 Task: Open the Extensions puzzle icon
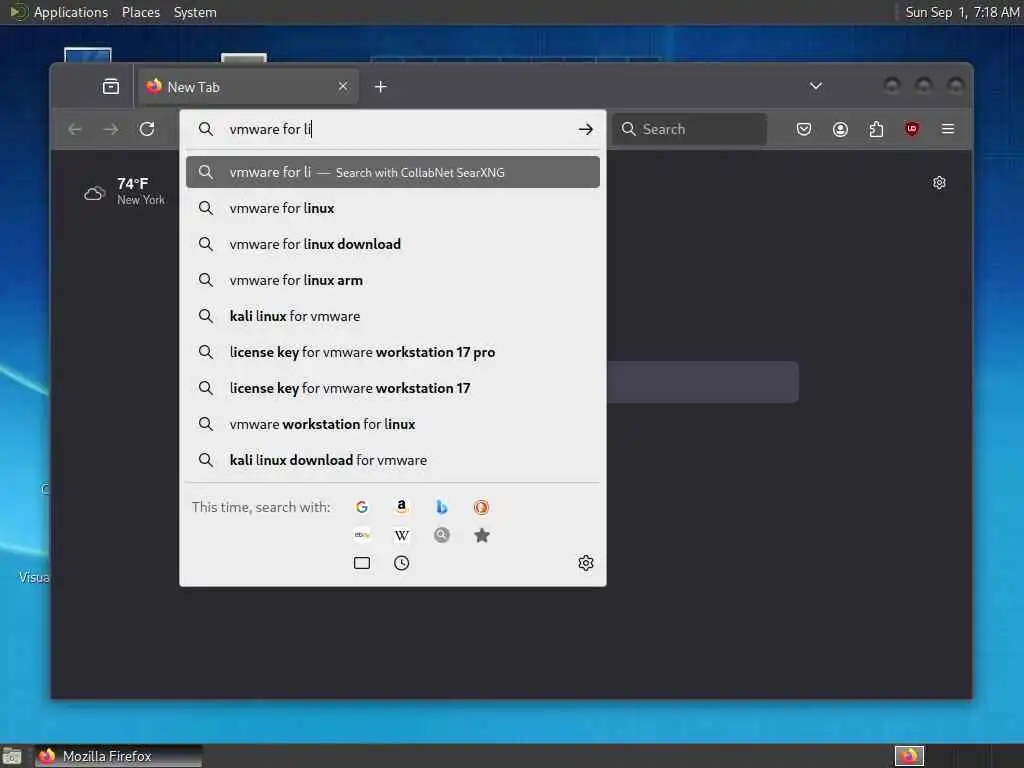pyautogui.click(x=876, y=129)
